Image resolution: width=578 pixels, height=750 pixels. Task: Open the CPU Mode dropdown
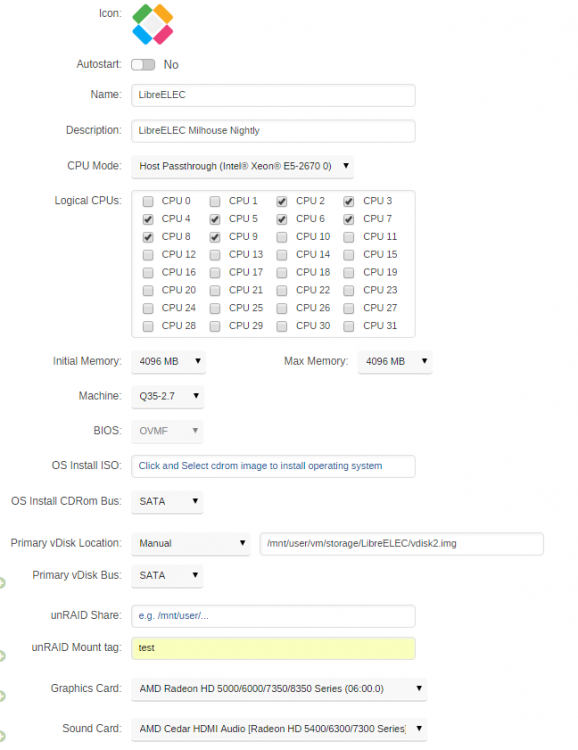[x=243, y=166]
